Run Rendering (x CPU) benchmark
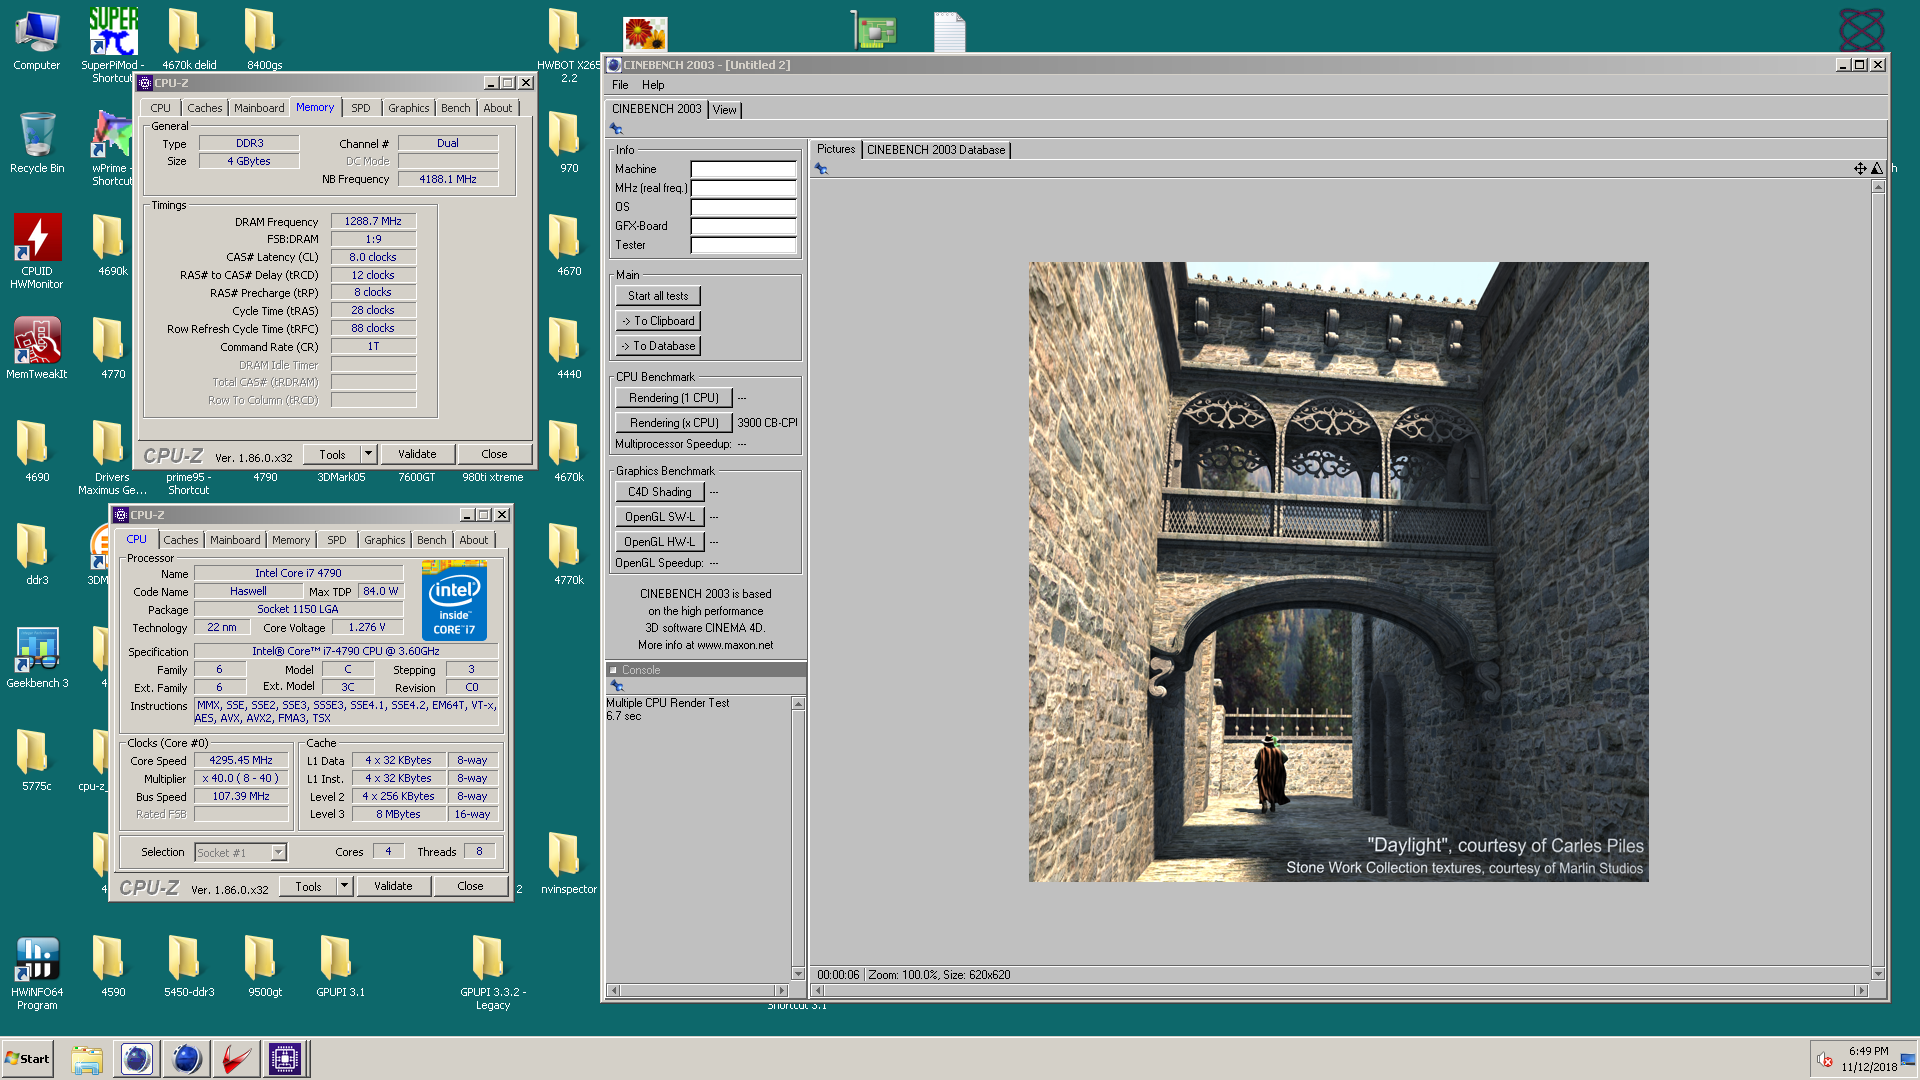1920x1080 pixels. 674,423
